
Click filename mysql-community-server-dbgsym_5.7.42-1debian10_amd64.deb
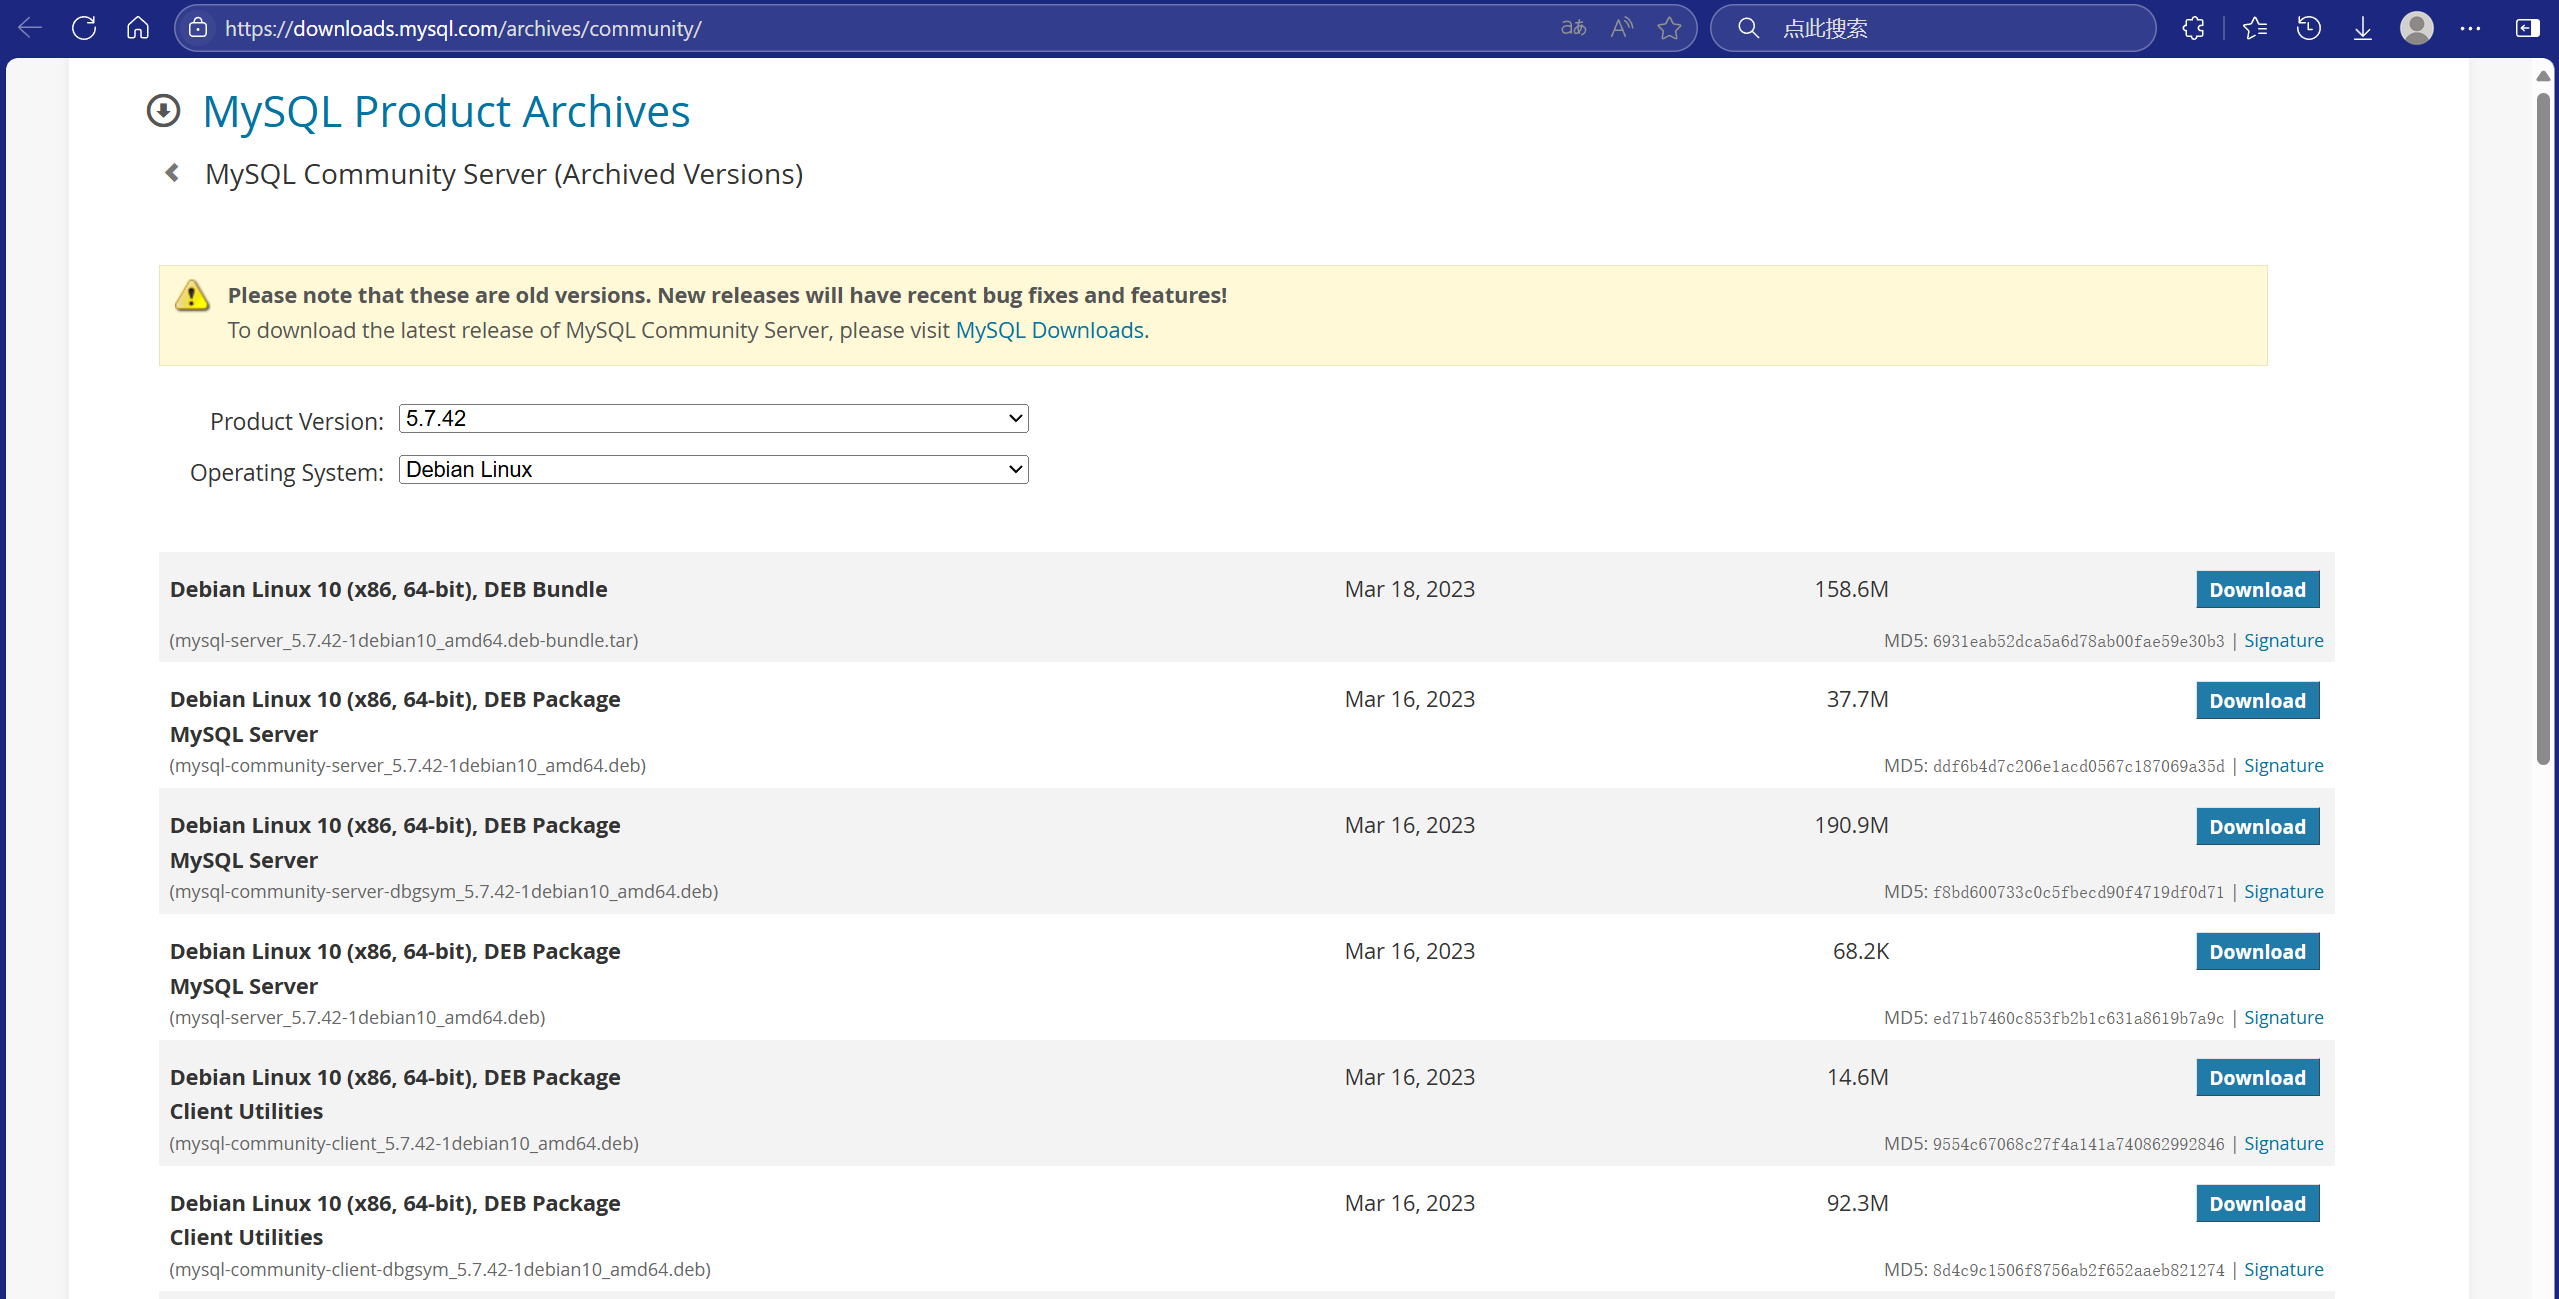click(444, 891)
